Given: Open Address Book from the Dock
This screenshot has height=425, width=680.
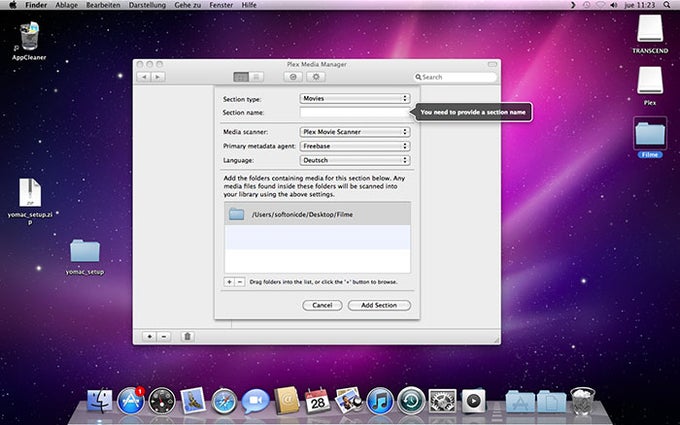Looking at the screenshot, I should 287,400.
